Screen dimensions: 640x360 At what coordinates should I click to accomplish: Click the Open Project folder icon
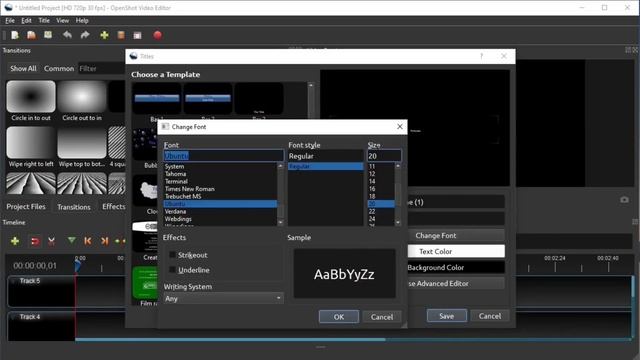[31, 36]
